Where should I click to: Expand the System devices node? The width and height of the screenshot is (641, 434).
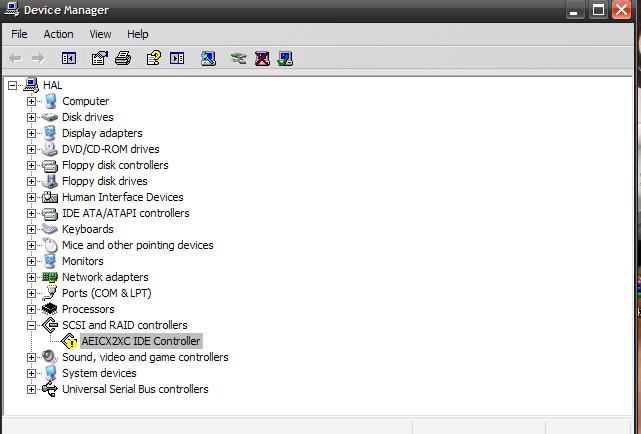click(x=31, y=373)
